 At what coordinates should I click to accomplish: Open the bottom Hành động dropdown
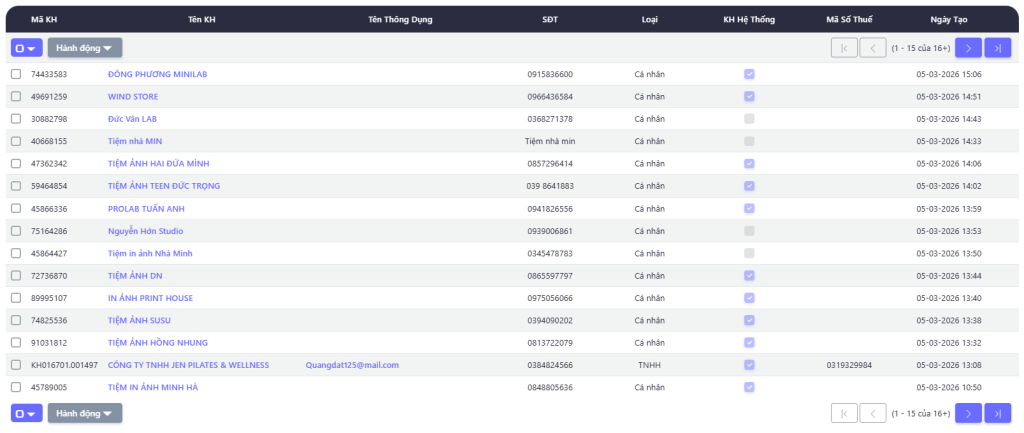[85, 413]
